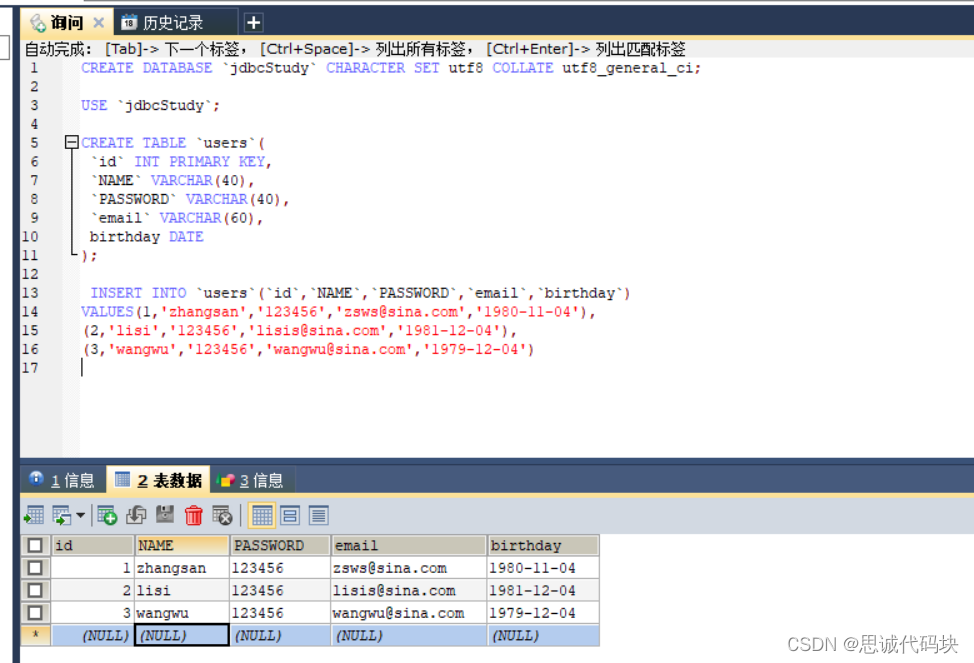Click the USE `jdbcStudy` statement line
This screenshot has height=663, width=974.
(x=150, y=106)
